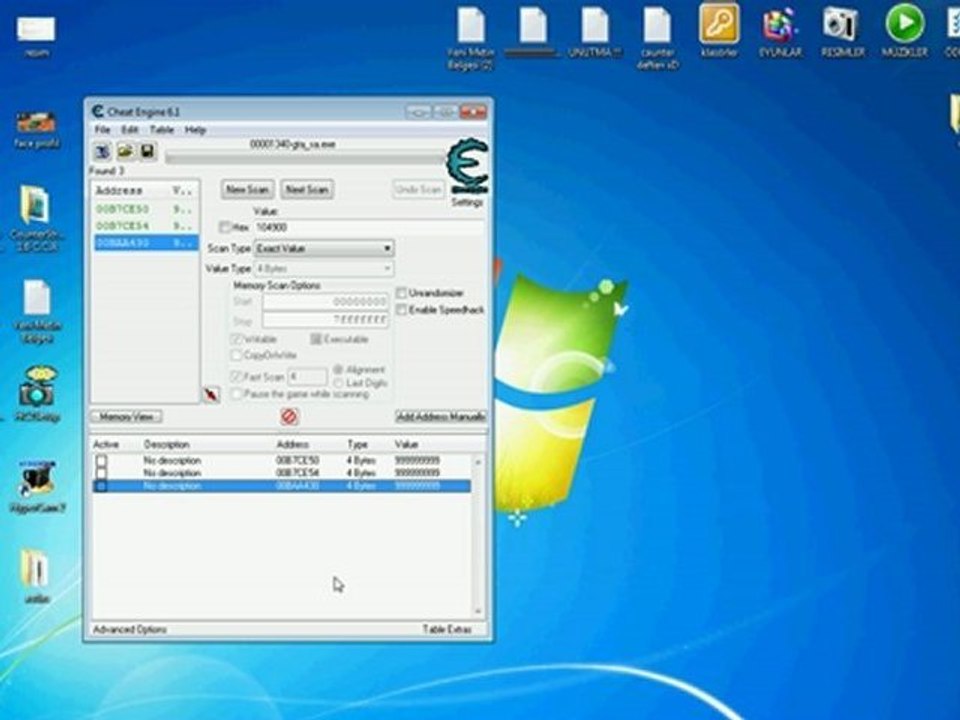Select the asdas folder on desktop
960x720 pixels.
[x=36, y=576]
